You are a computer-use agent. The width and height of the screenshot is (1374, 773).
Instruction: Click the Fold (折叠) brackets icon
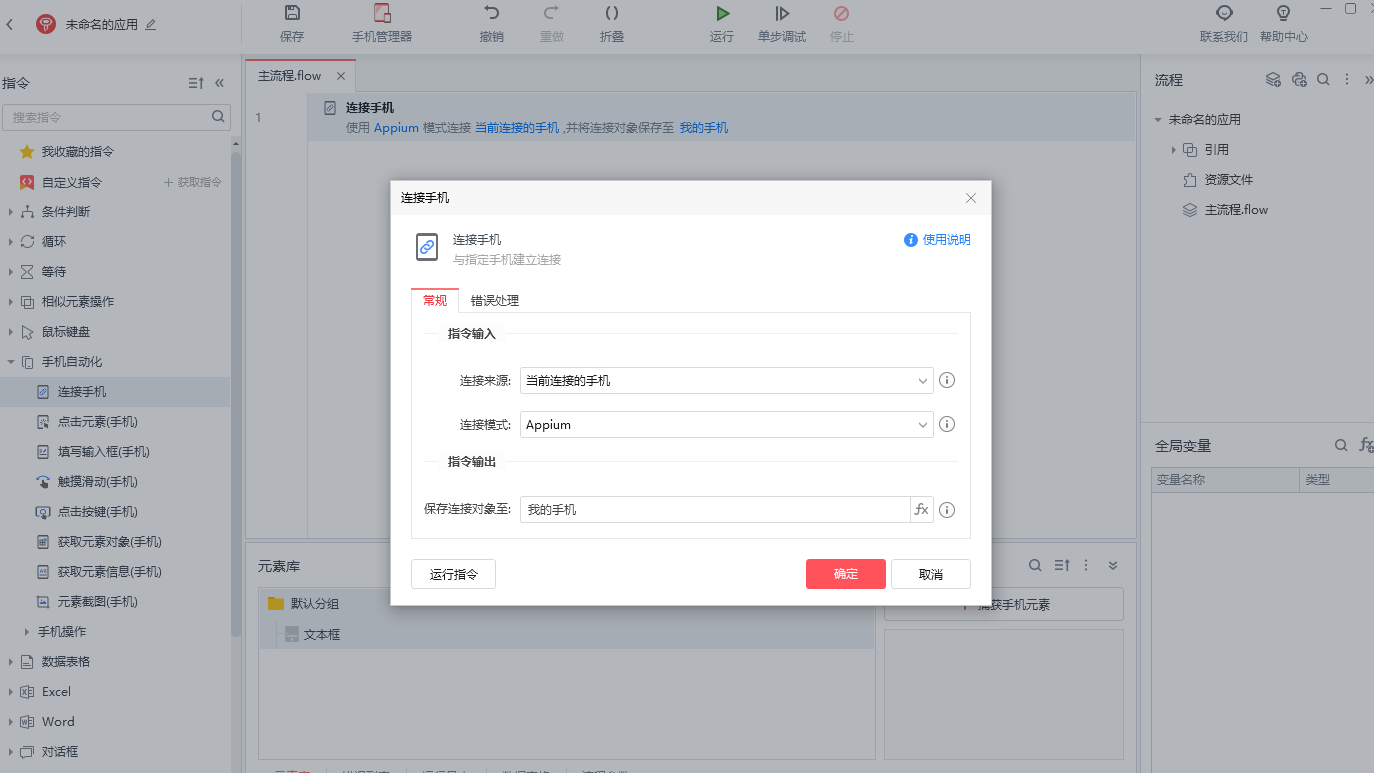(x=612, y=14)
